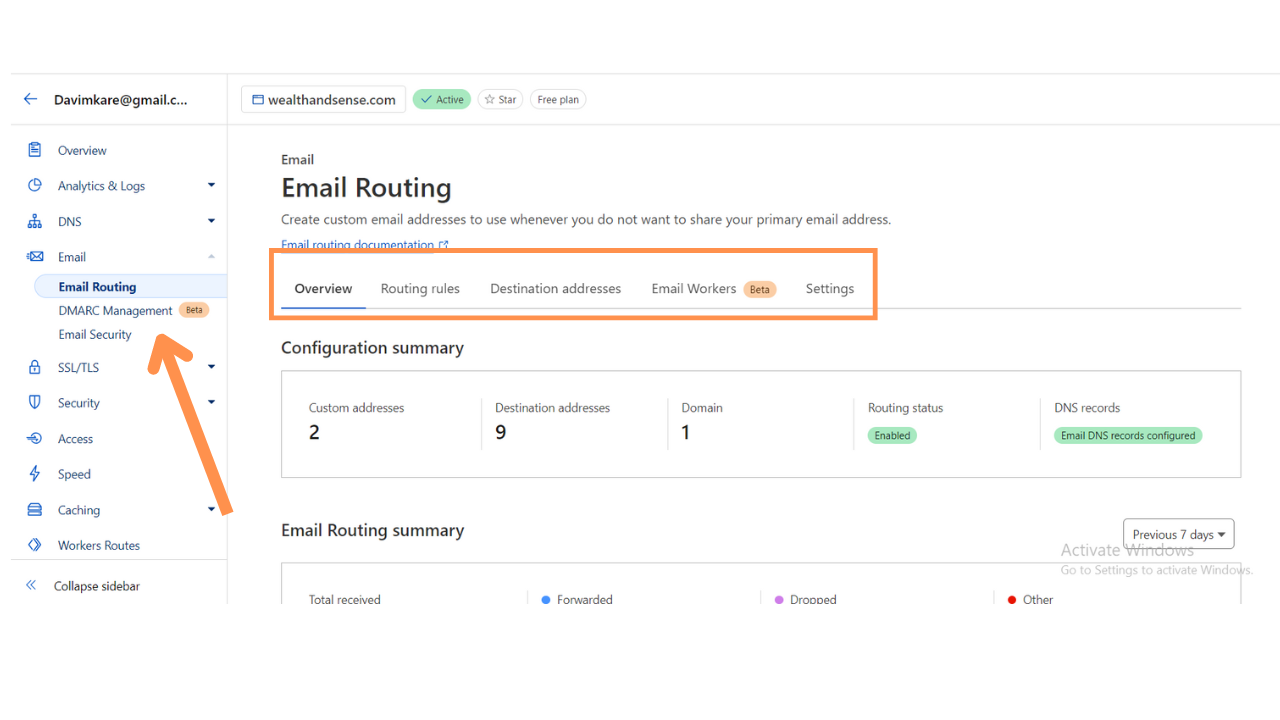Open SSL/TLS via the padlock icon

[x=34, y=367]
